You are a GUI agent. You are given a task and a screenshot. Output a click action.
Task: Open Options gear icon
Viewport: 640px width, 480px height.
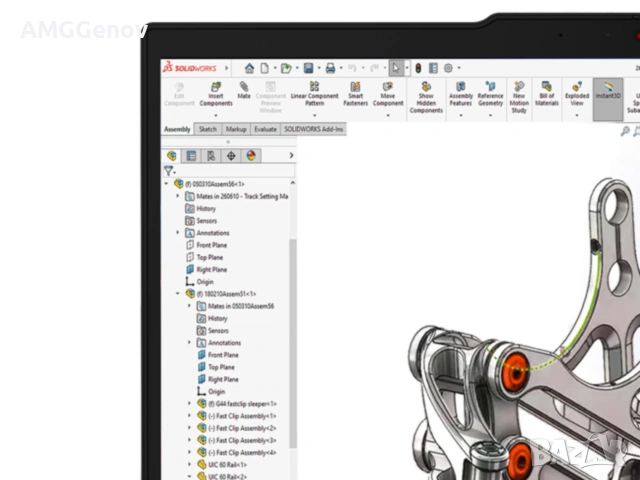(x=448, y=68)
